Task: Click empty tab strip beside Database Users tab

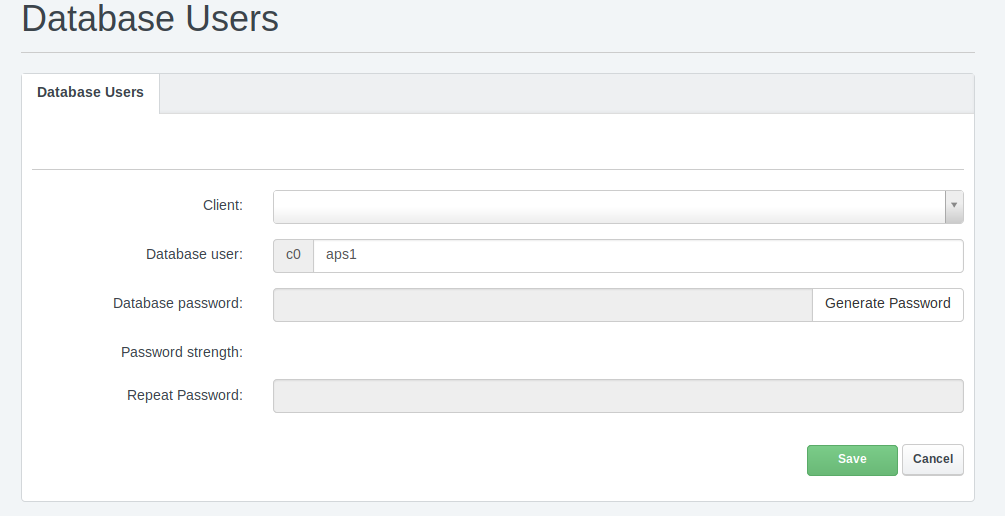Action: (567, 94)
